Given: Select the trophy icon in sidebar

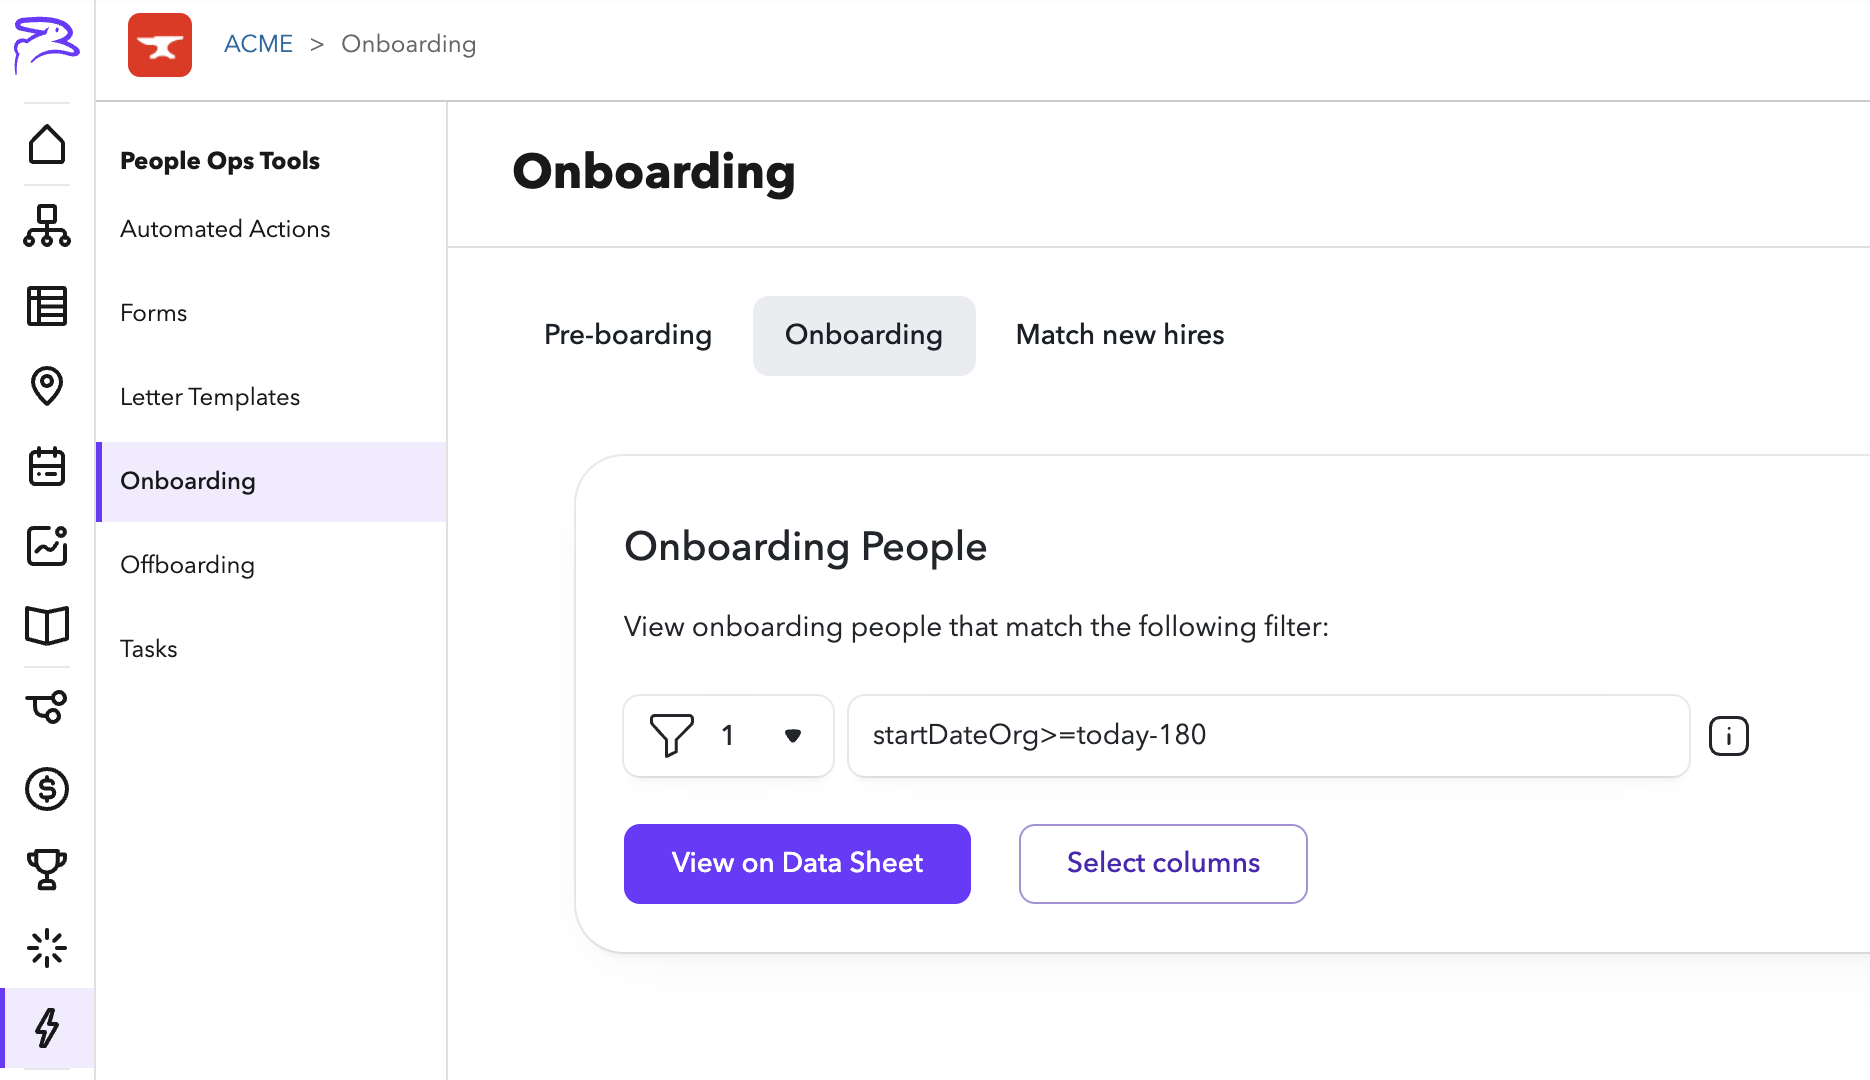Looking at the screenshot, I should (46, 868).
